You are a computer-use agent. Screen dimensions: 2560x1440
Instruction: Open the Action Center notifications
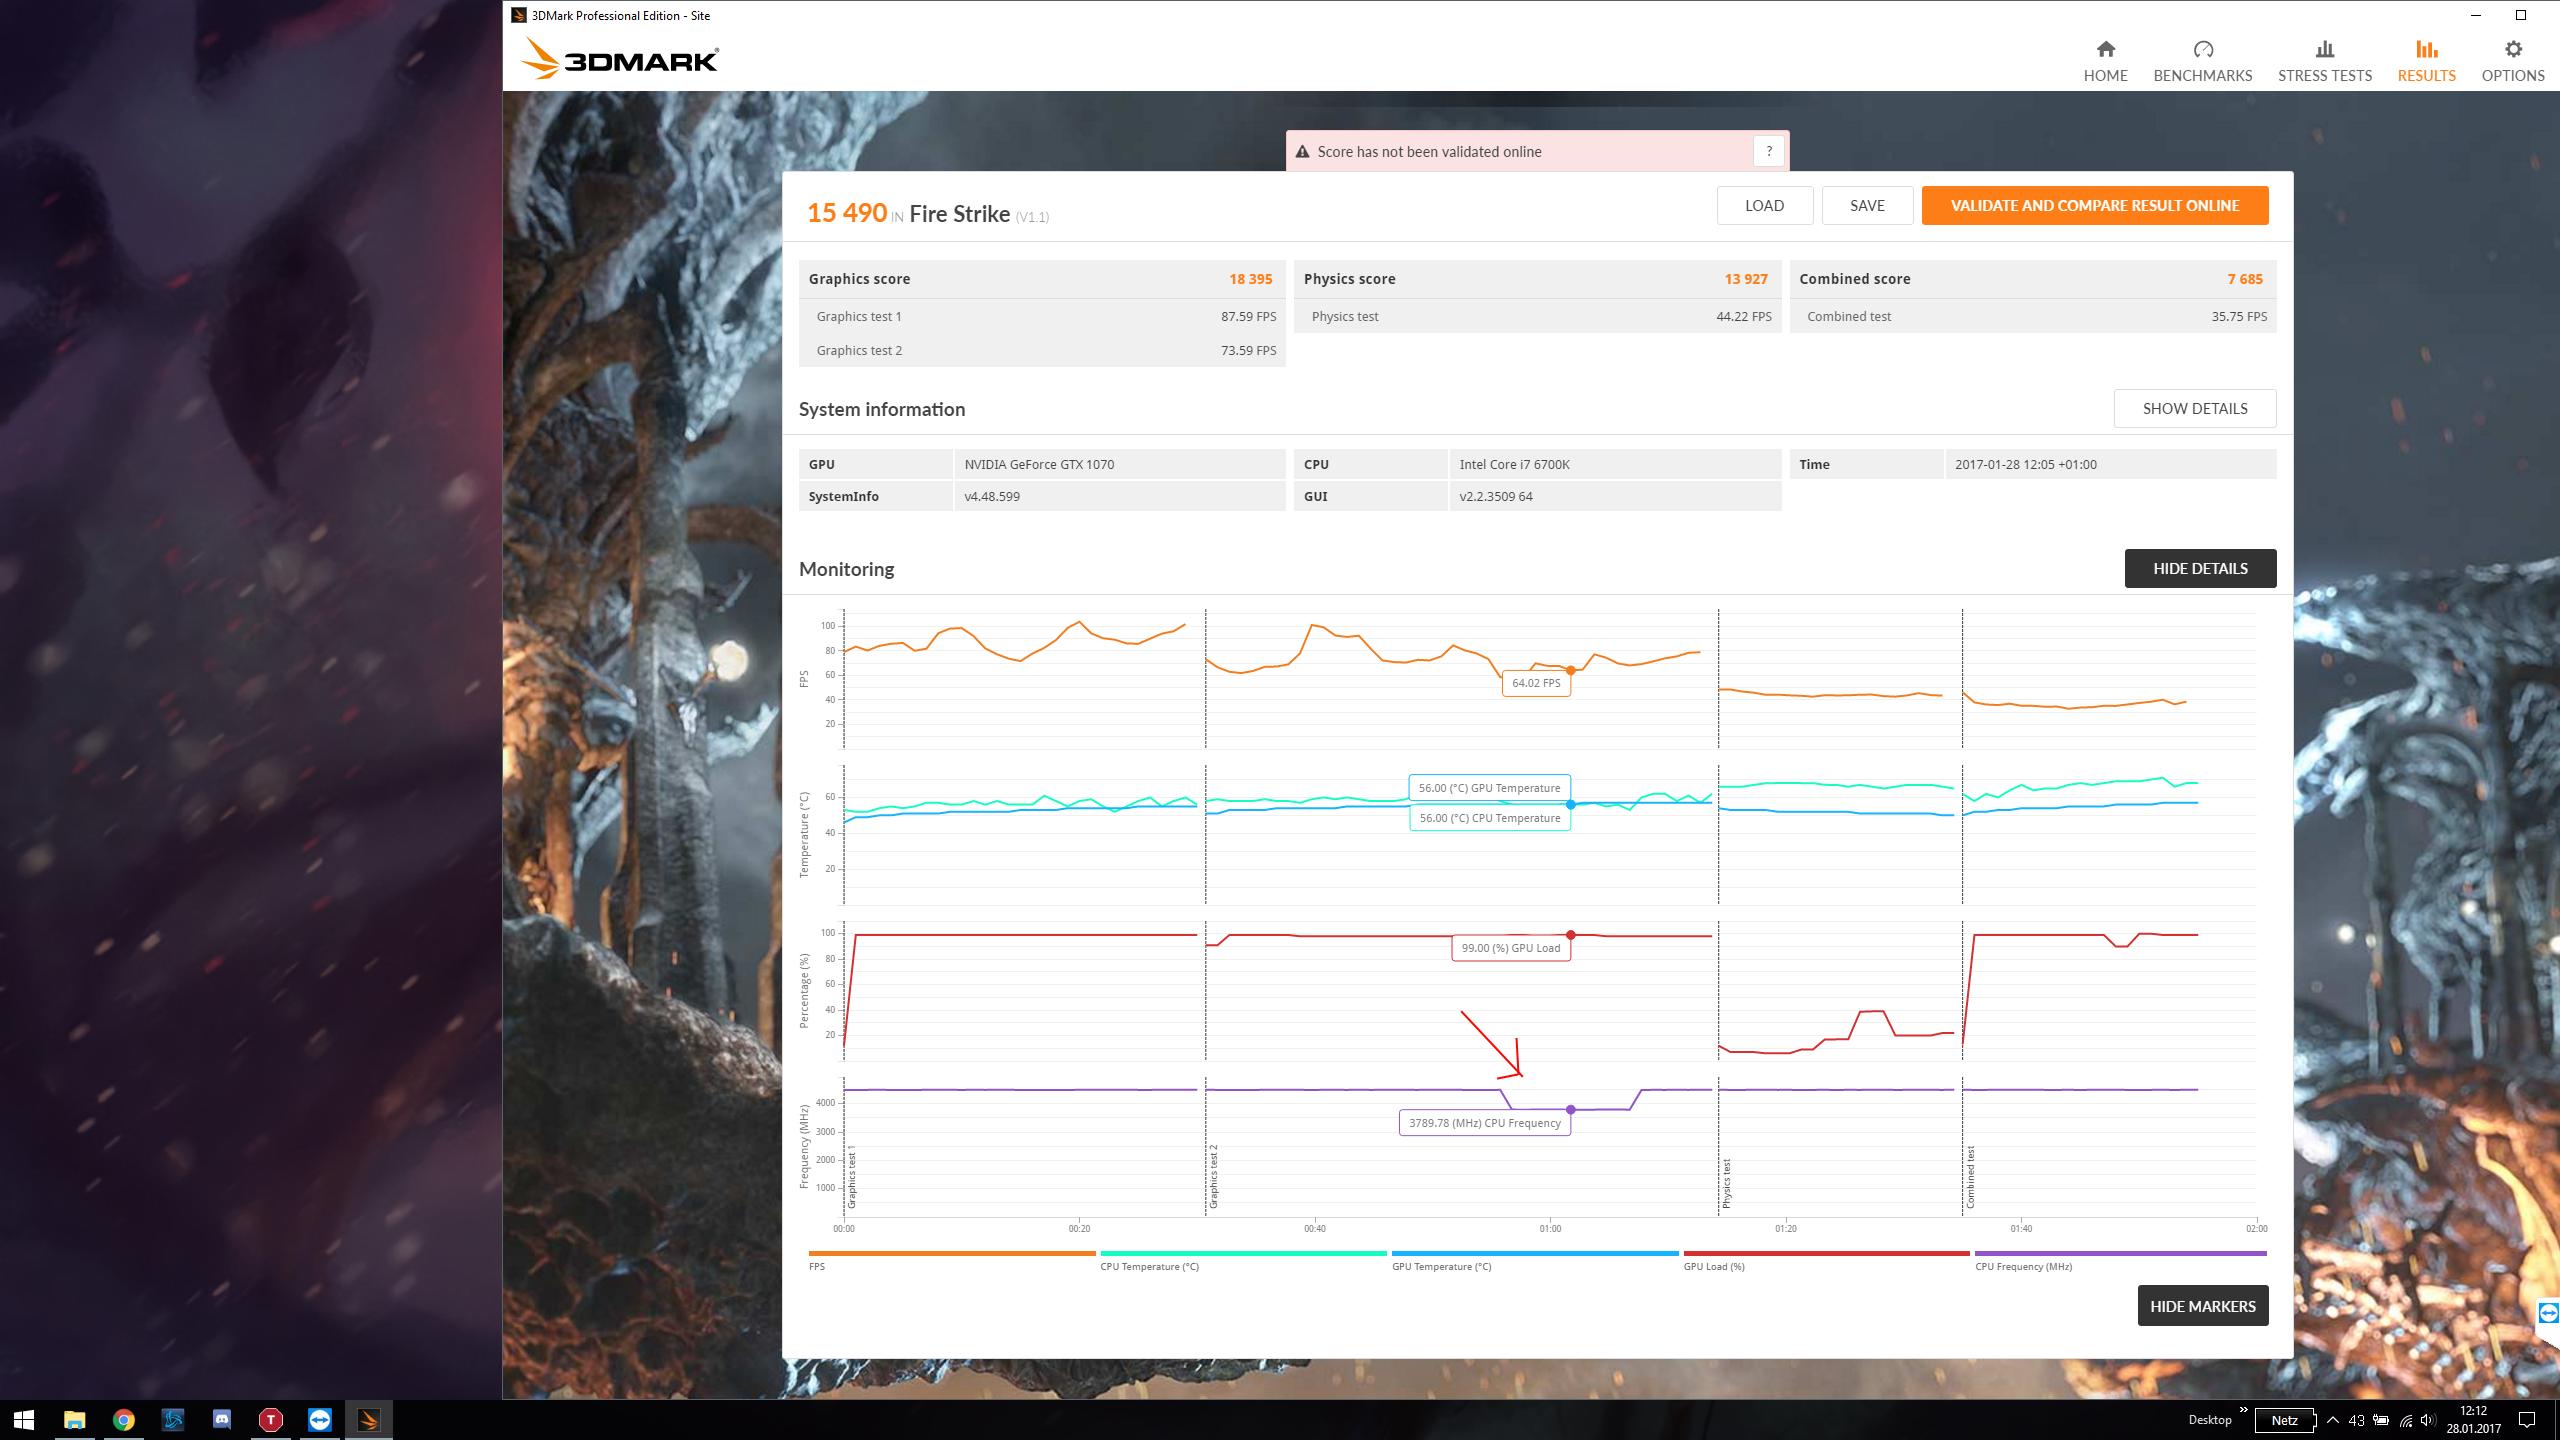2526,1420
